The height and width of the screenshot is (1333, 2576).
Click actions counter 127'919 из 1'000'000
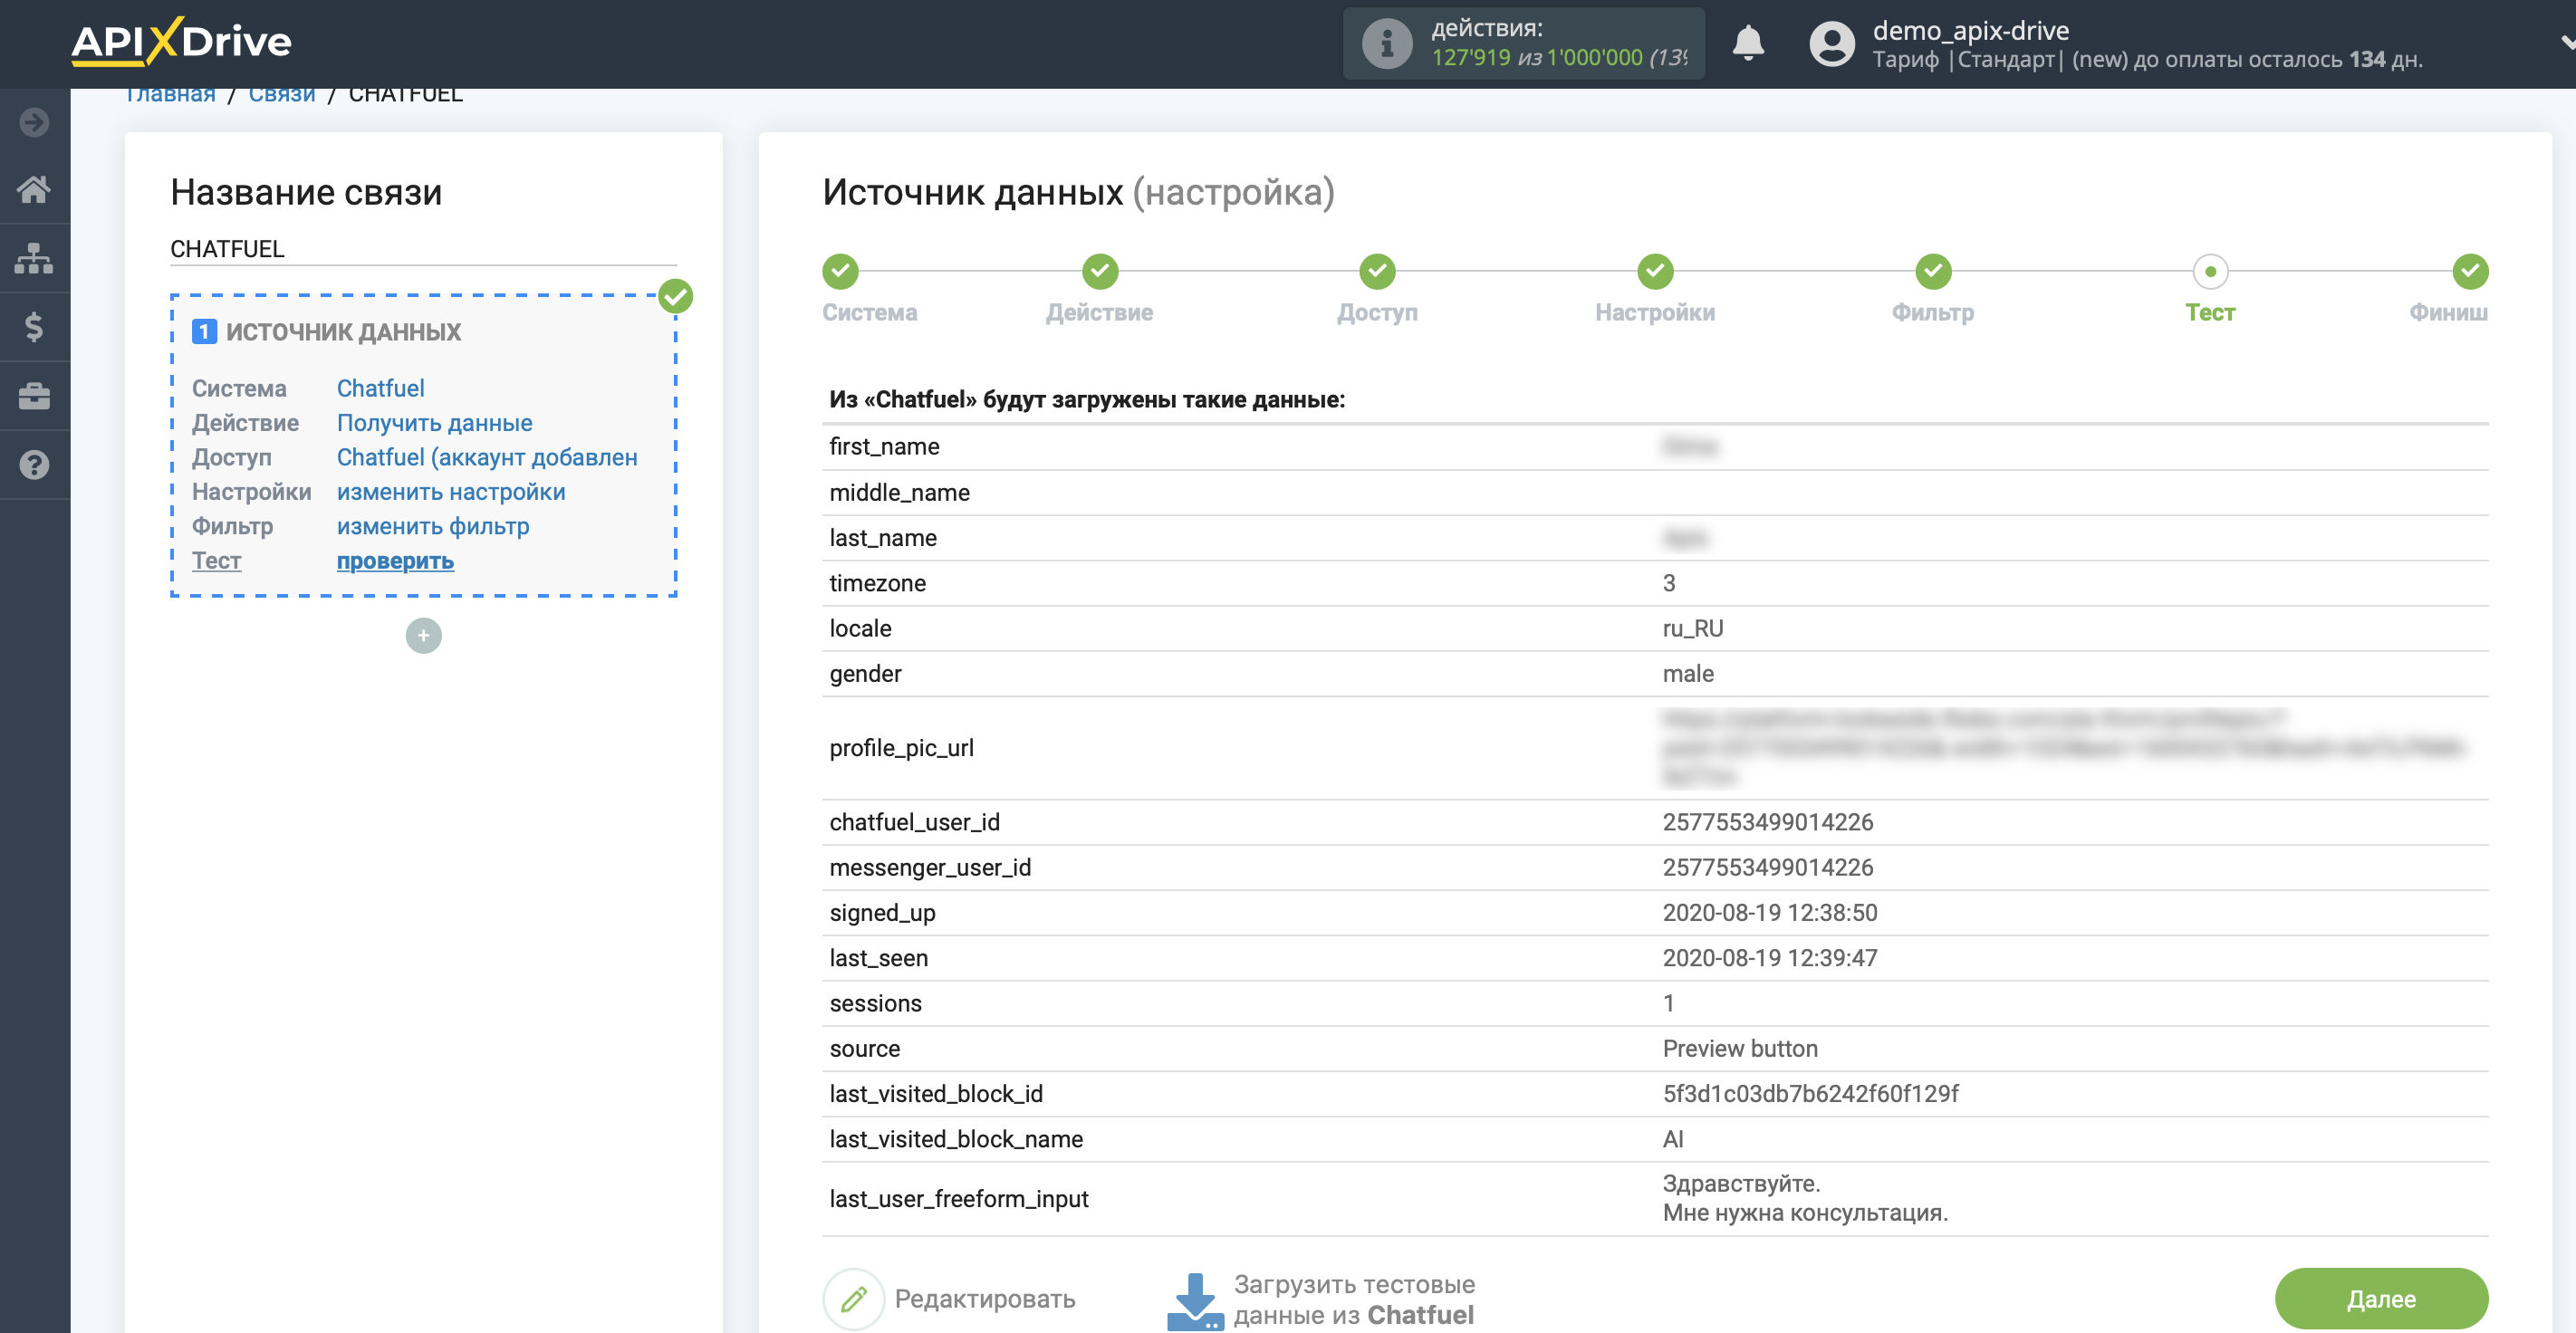point(1558,58)
